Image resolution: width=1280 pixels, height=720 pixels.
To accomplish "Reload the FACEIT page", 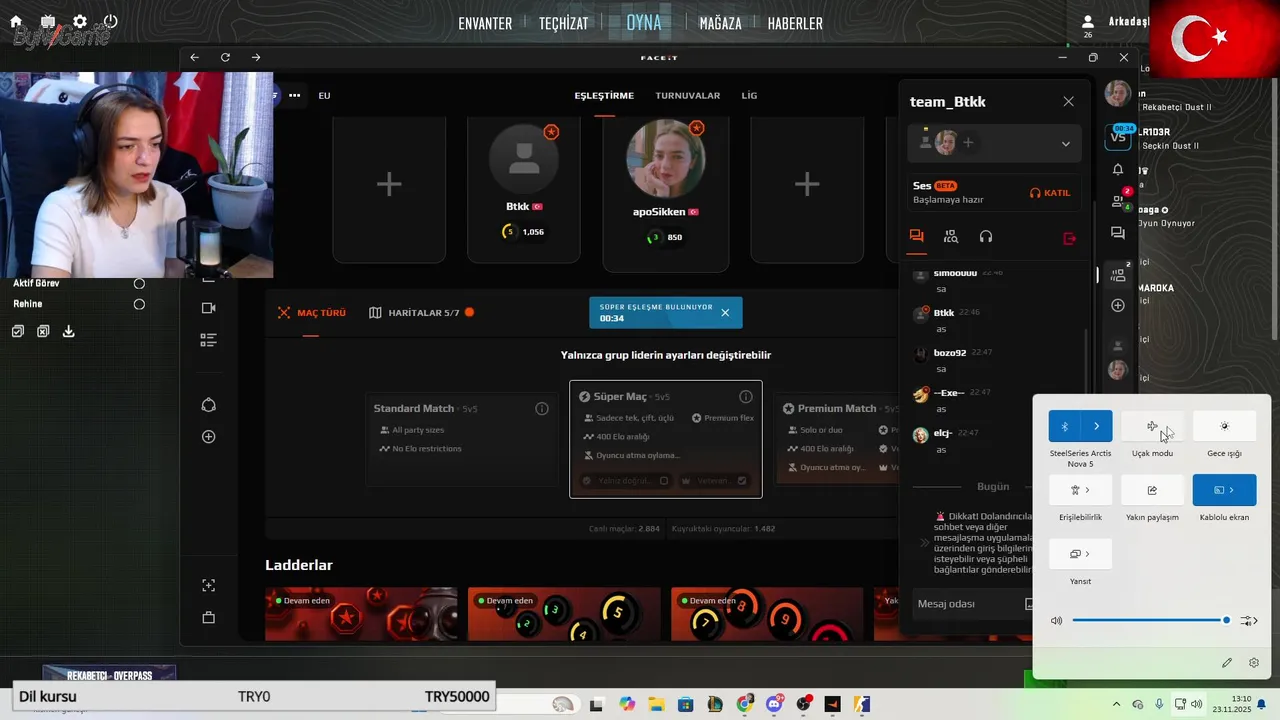I will (225, 58).
